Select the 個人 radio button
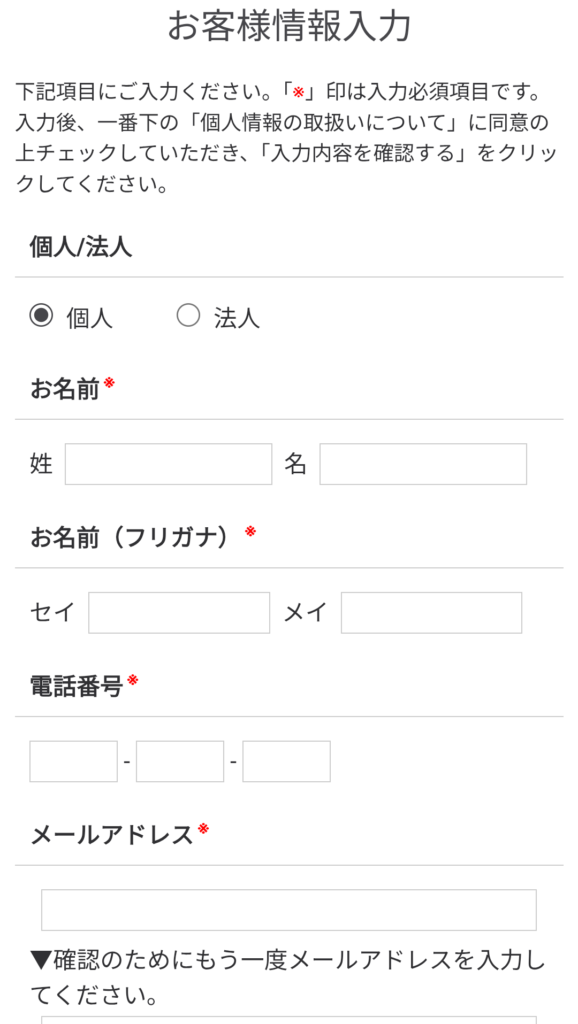Screen dimensions: 578x1024 pyautogui.click(x=41, y=317)
